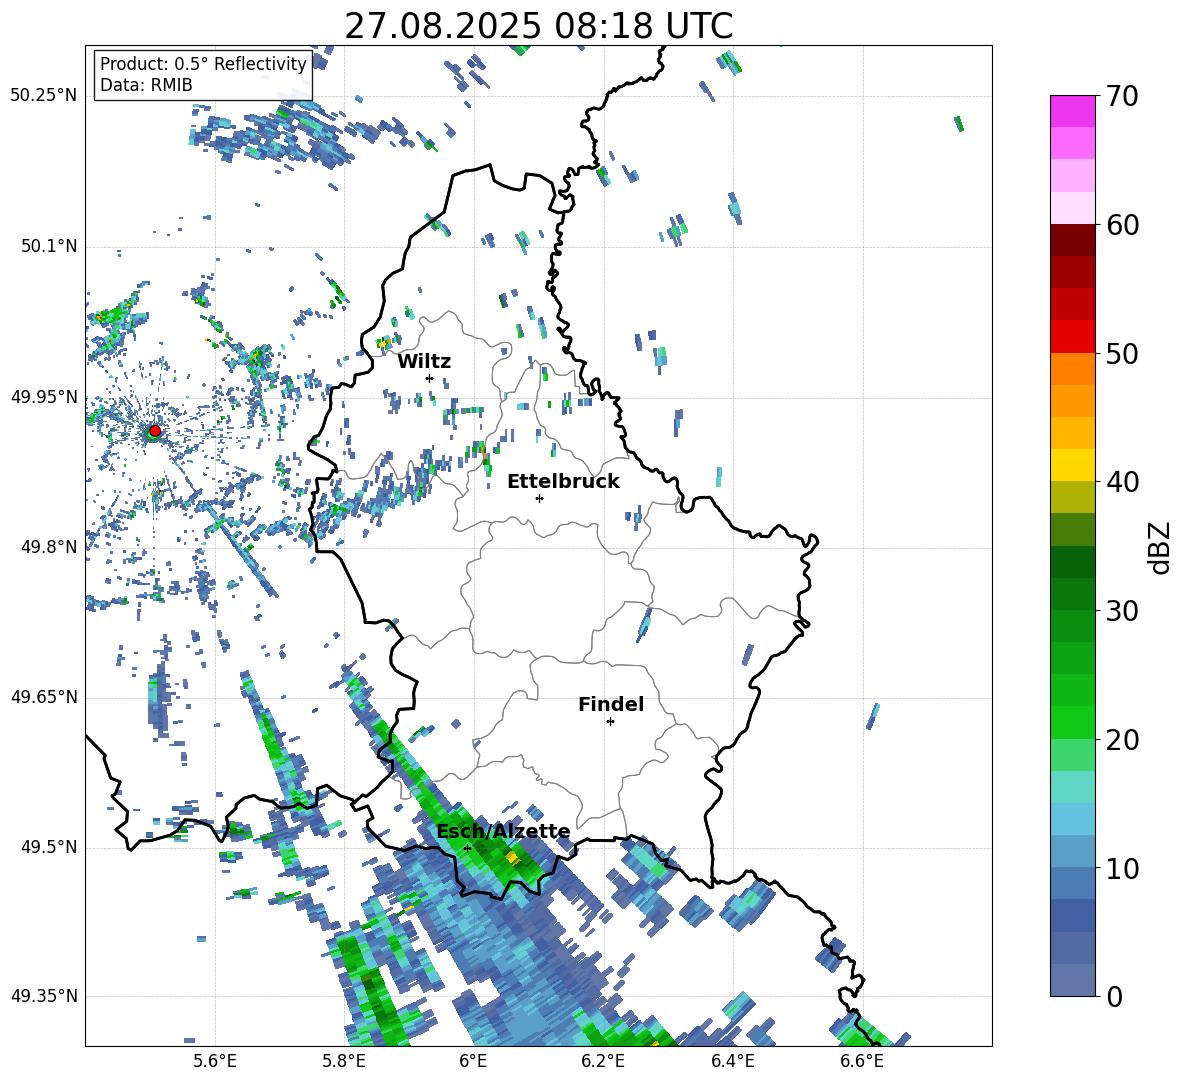Viewport: 1184px width, 1081px height.
Task: Click the Esch/Alzette station cross marker
Action: 467,848
